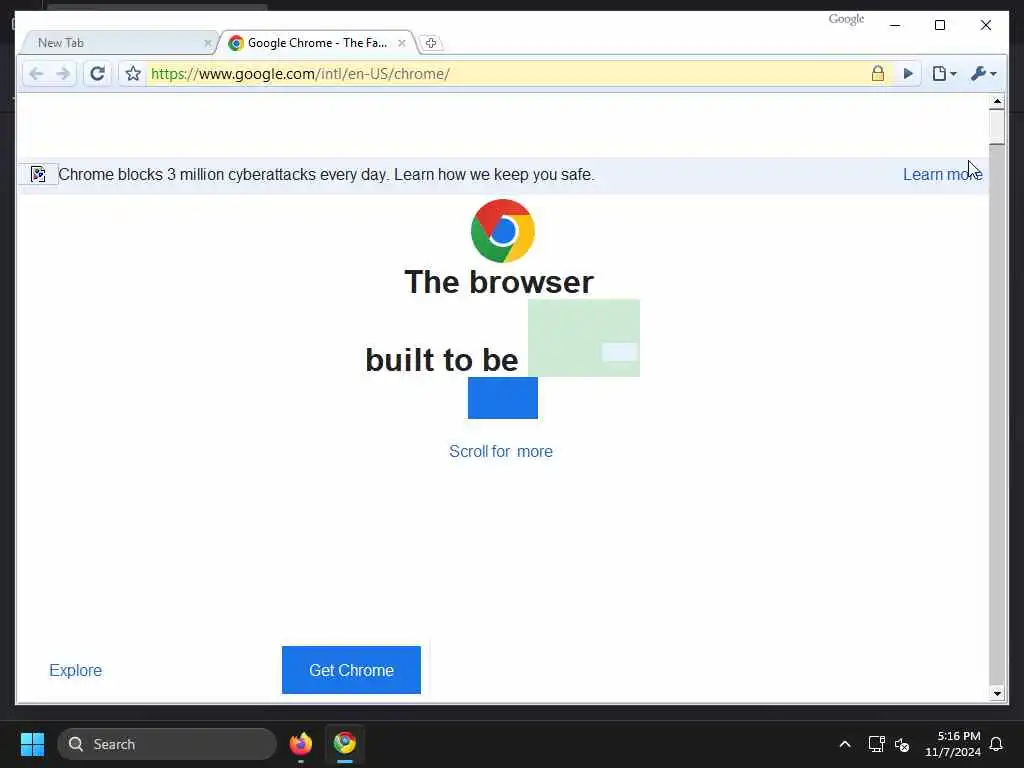The image size is (1024, 768).
Task: Open the clock and date panel
Action: pyautogui.click(x=953, y=744)
